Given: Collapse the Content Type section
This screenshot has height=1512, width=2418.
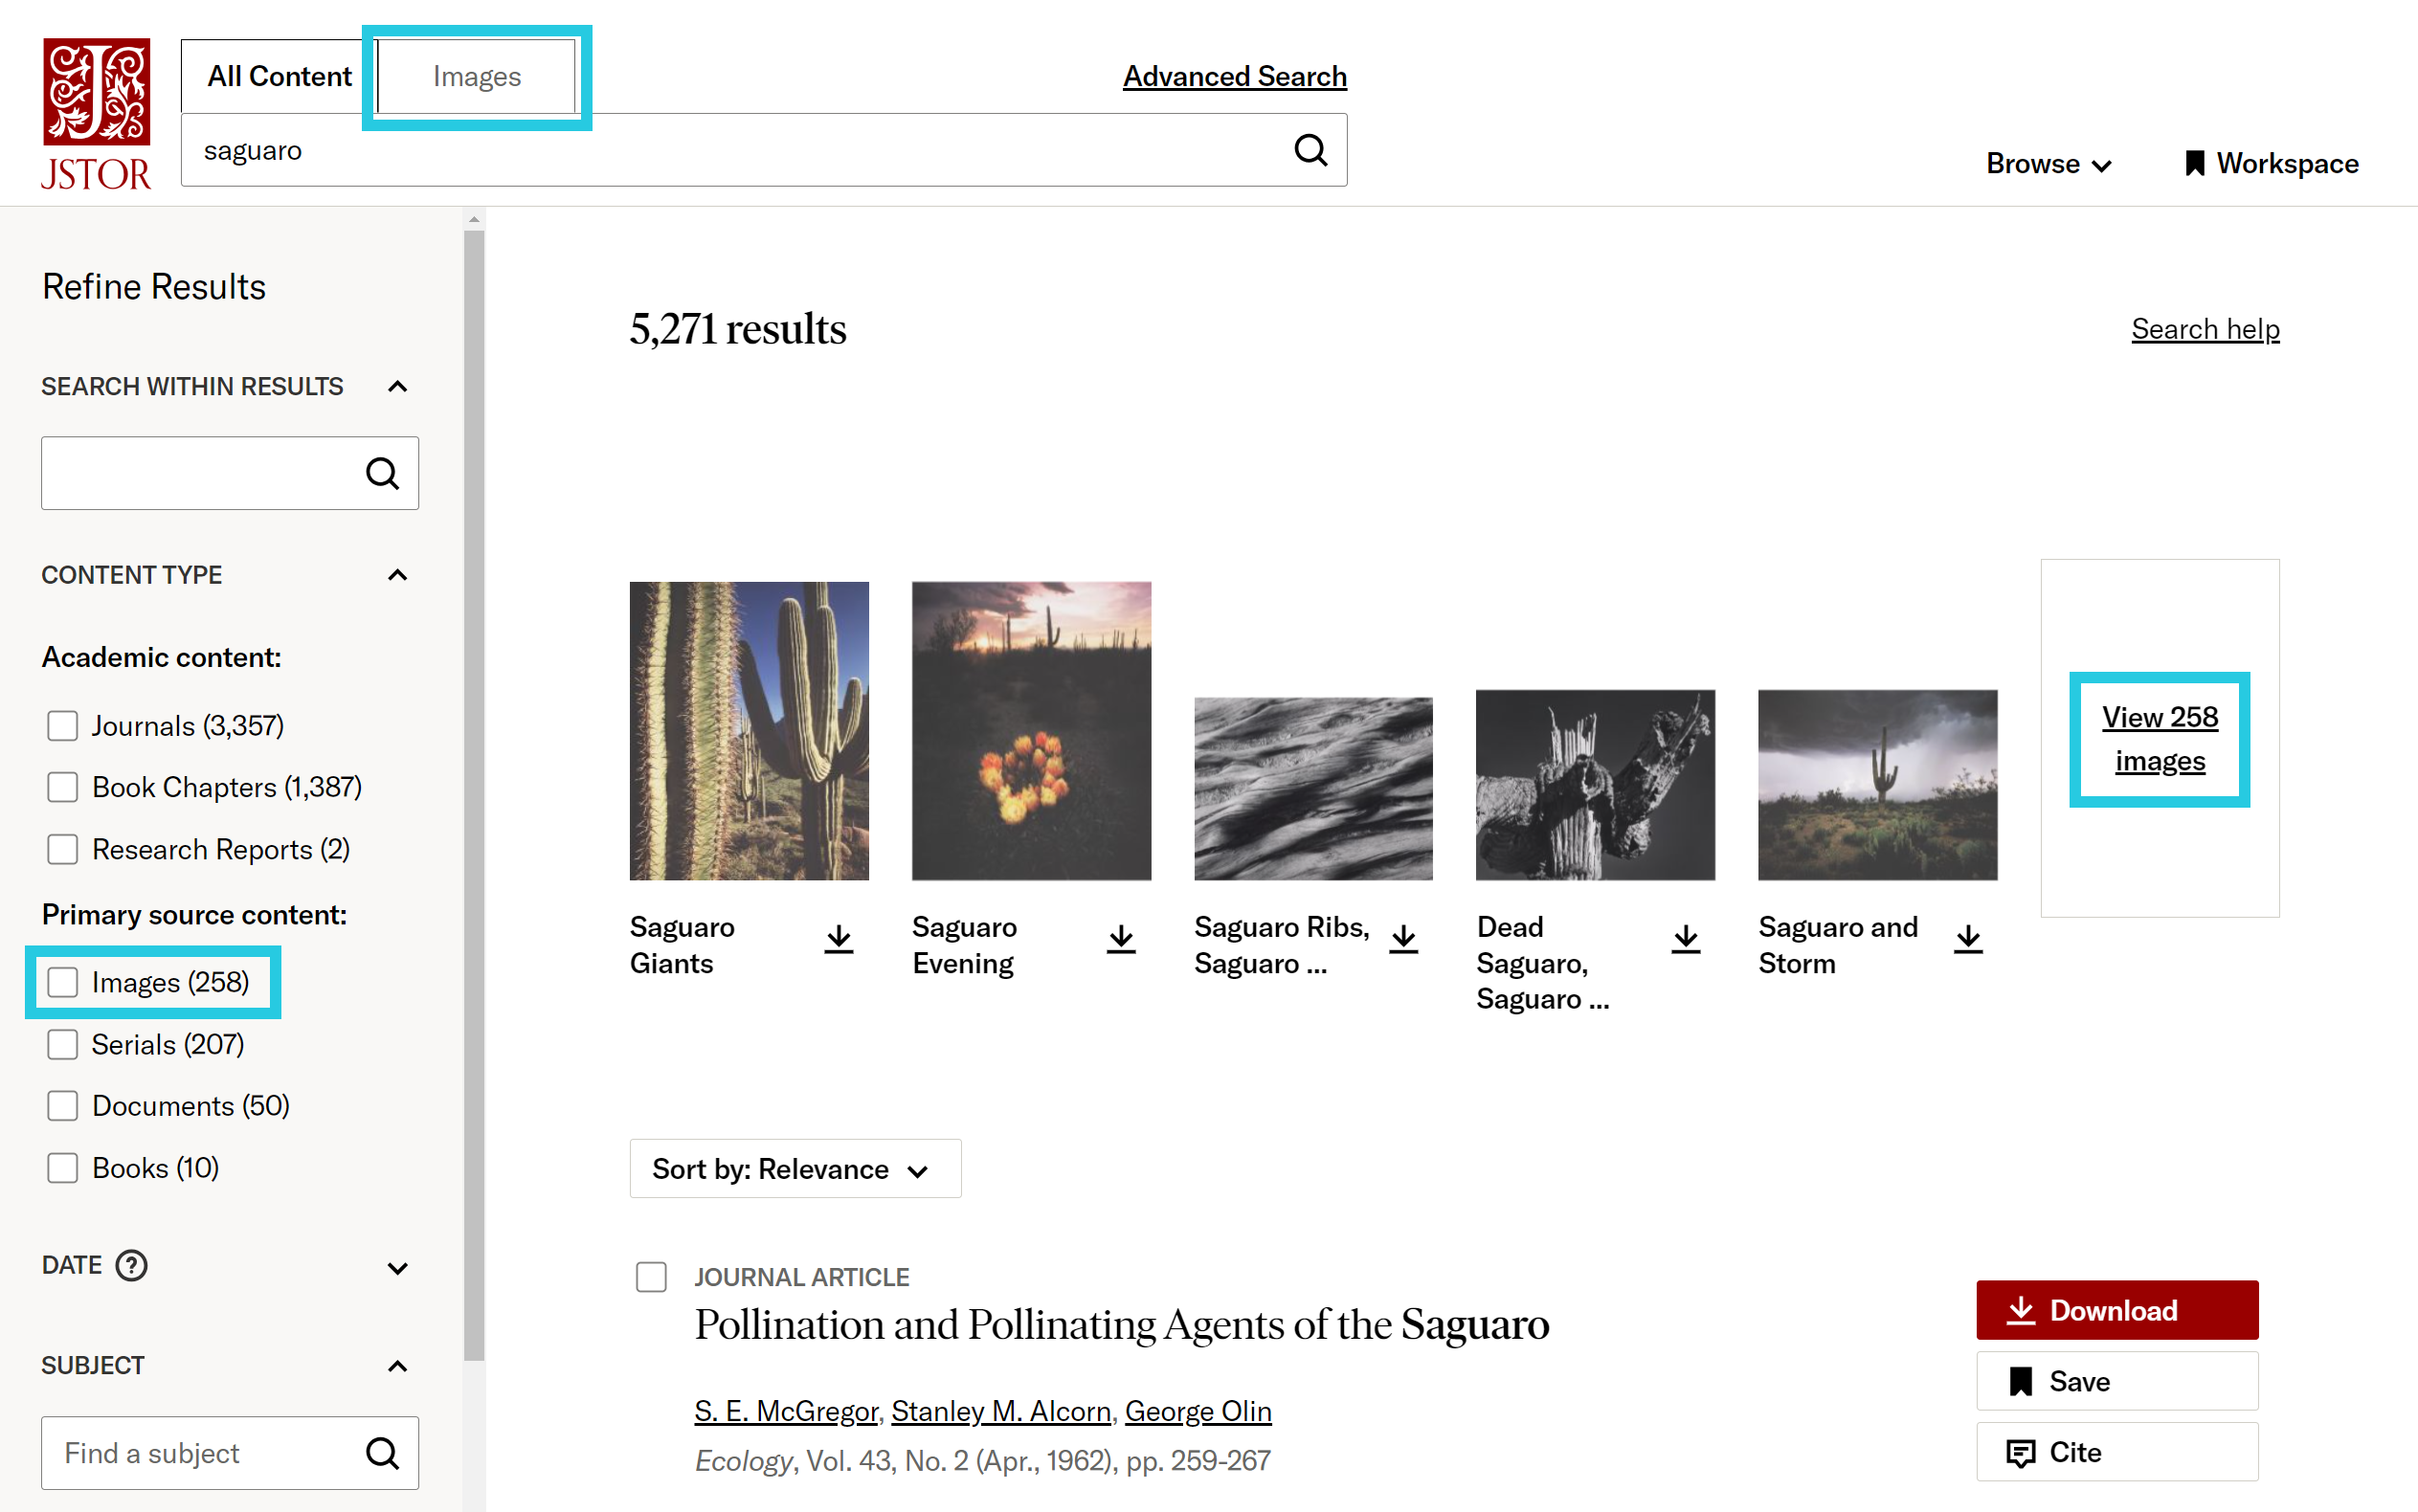Looking at the screenshot, I should (x=397, y=575).
